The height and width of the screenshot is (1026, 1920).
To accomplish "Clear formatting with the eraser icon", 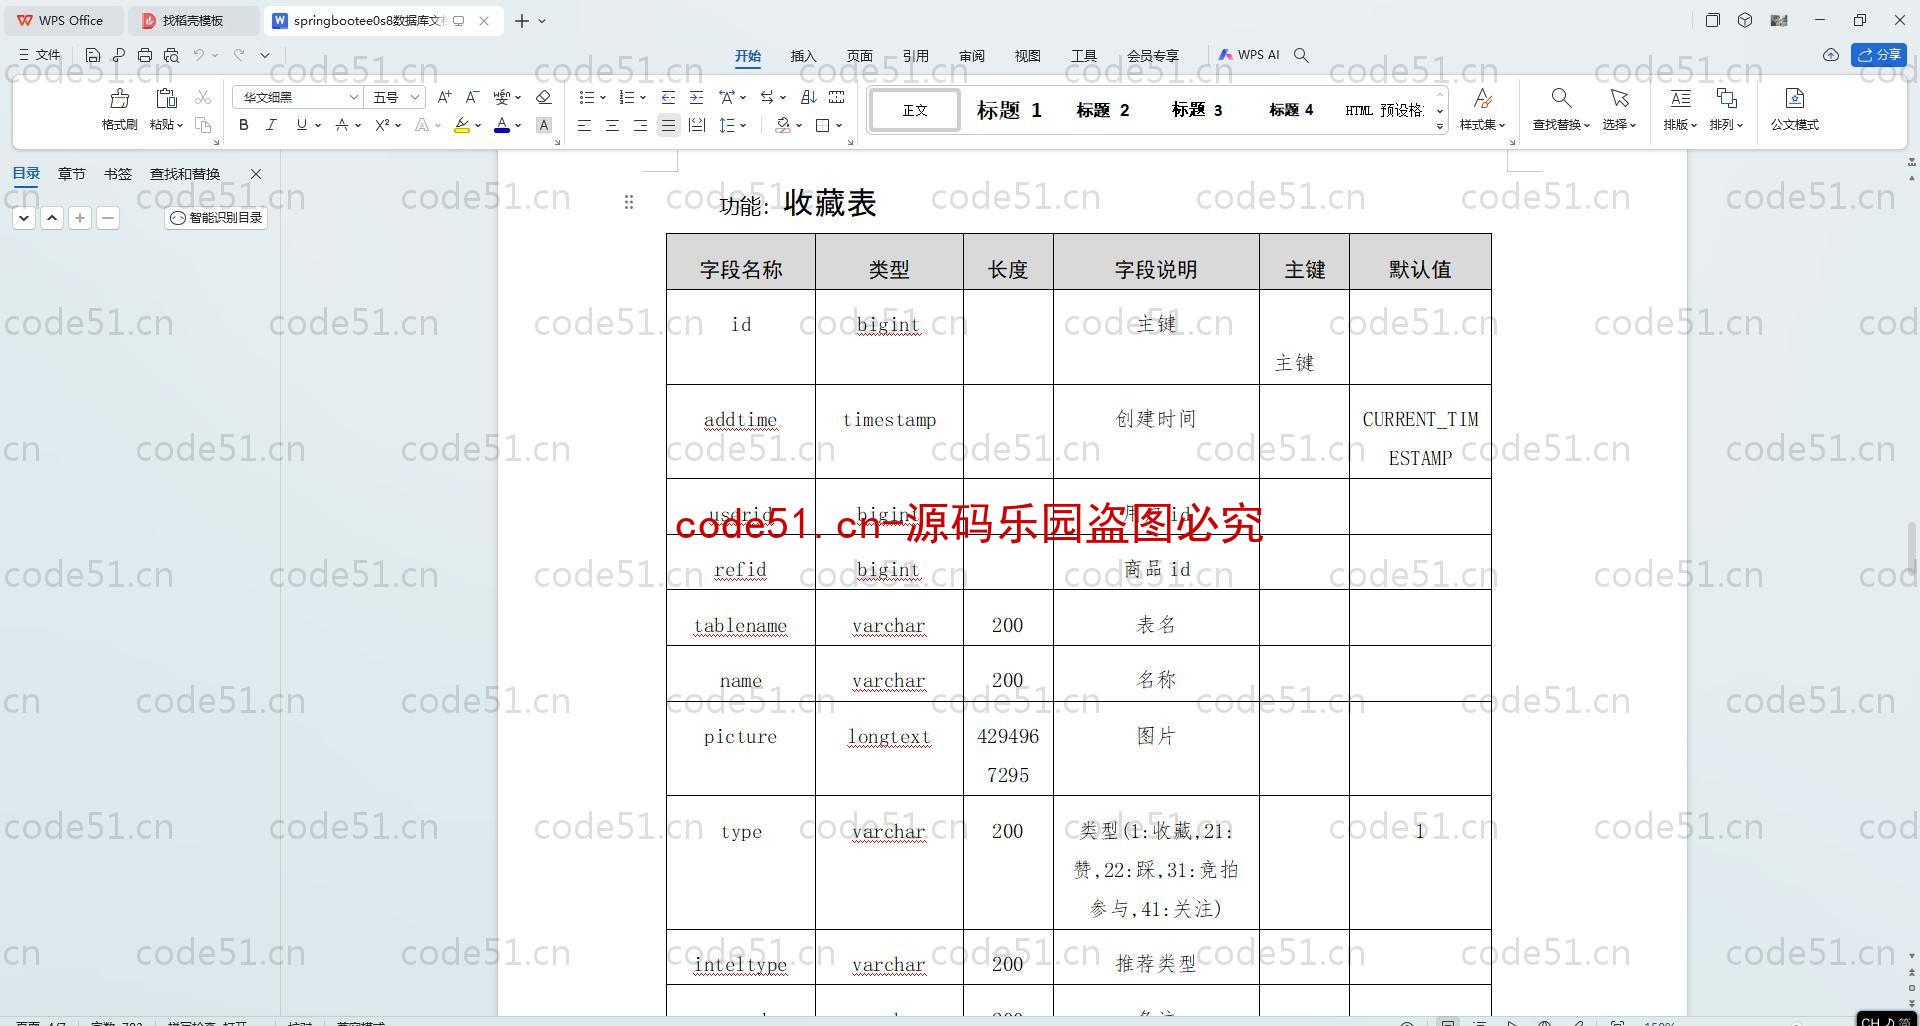I will (x=543, y=97).
